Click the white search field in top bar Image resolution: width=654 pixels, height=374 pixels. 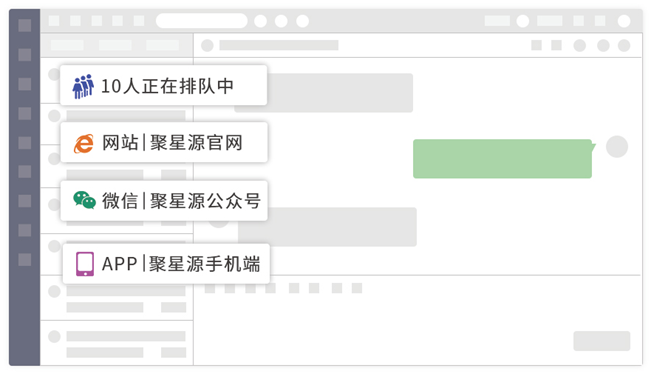pos(201,20)
